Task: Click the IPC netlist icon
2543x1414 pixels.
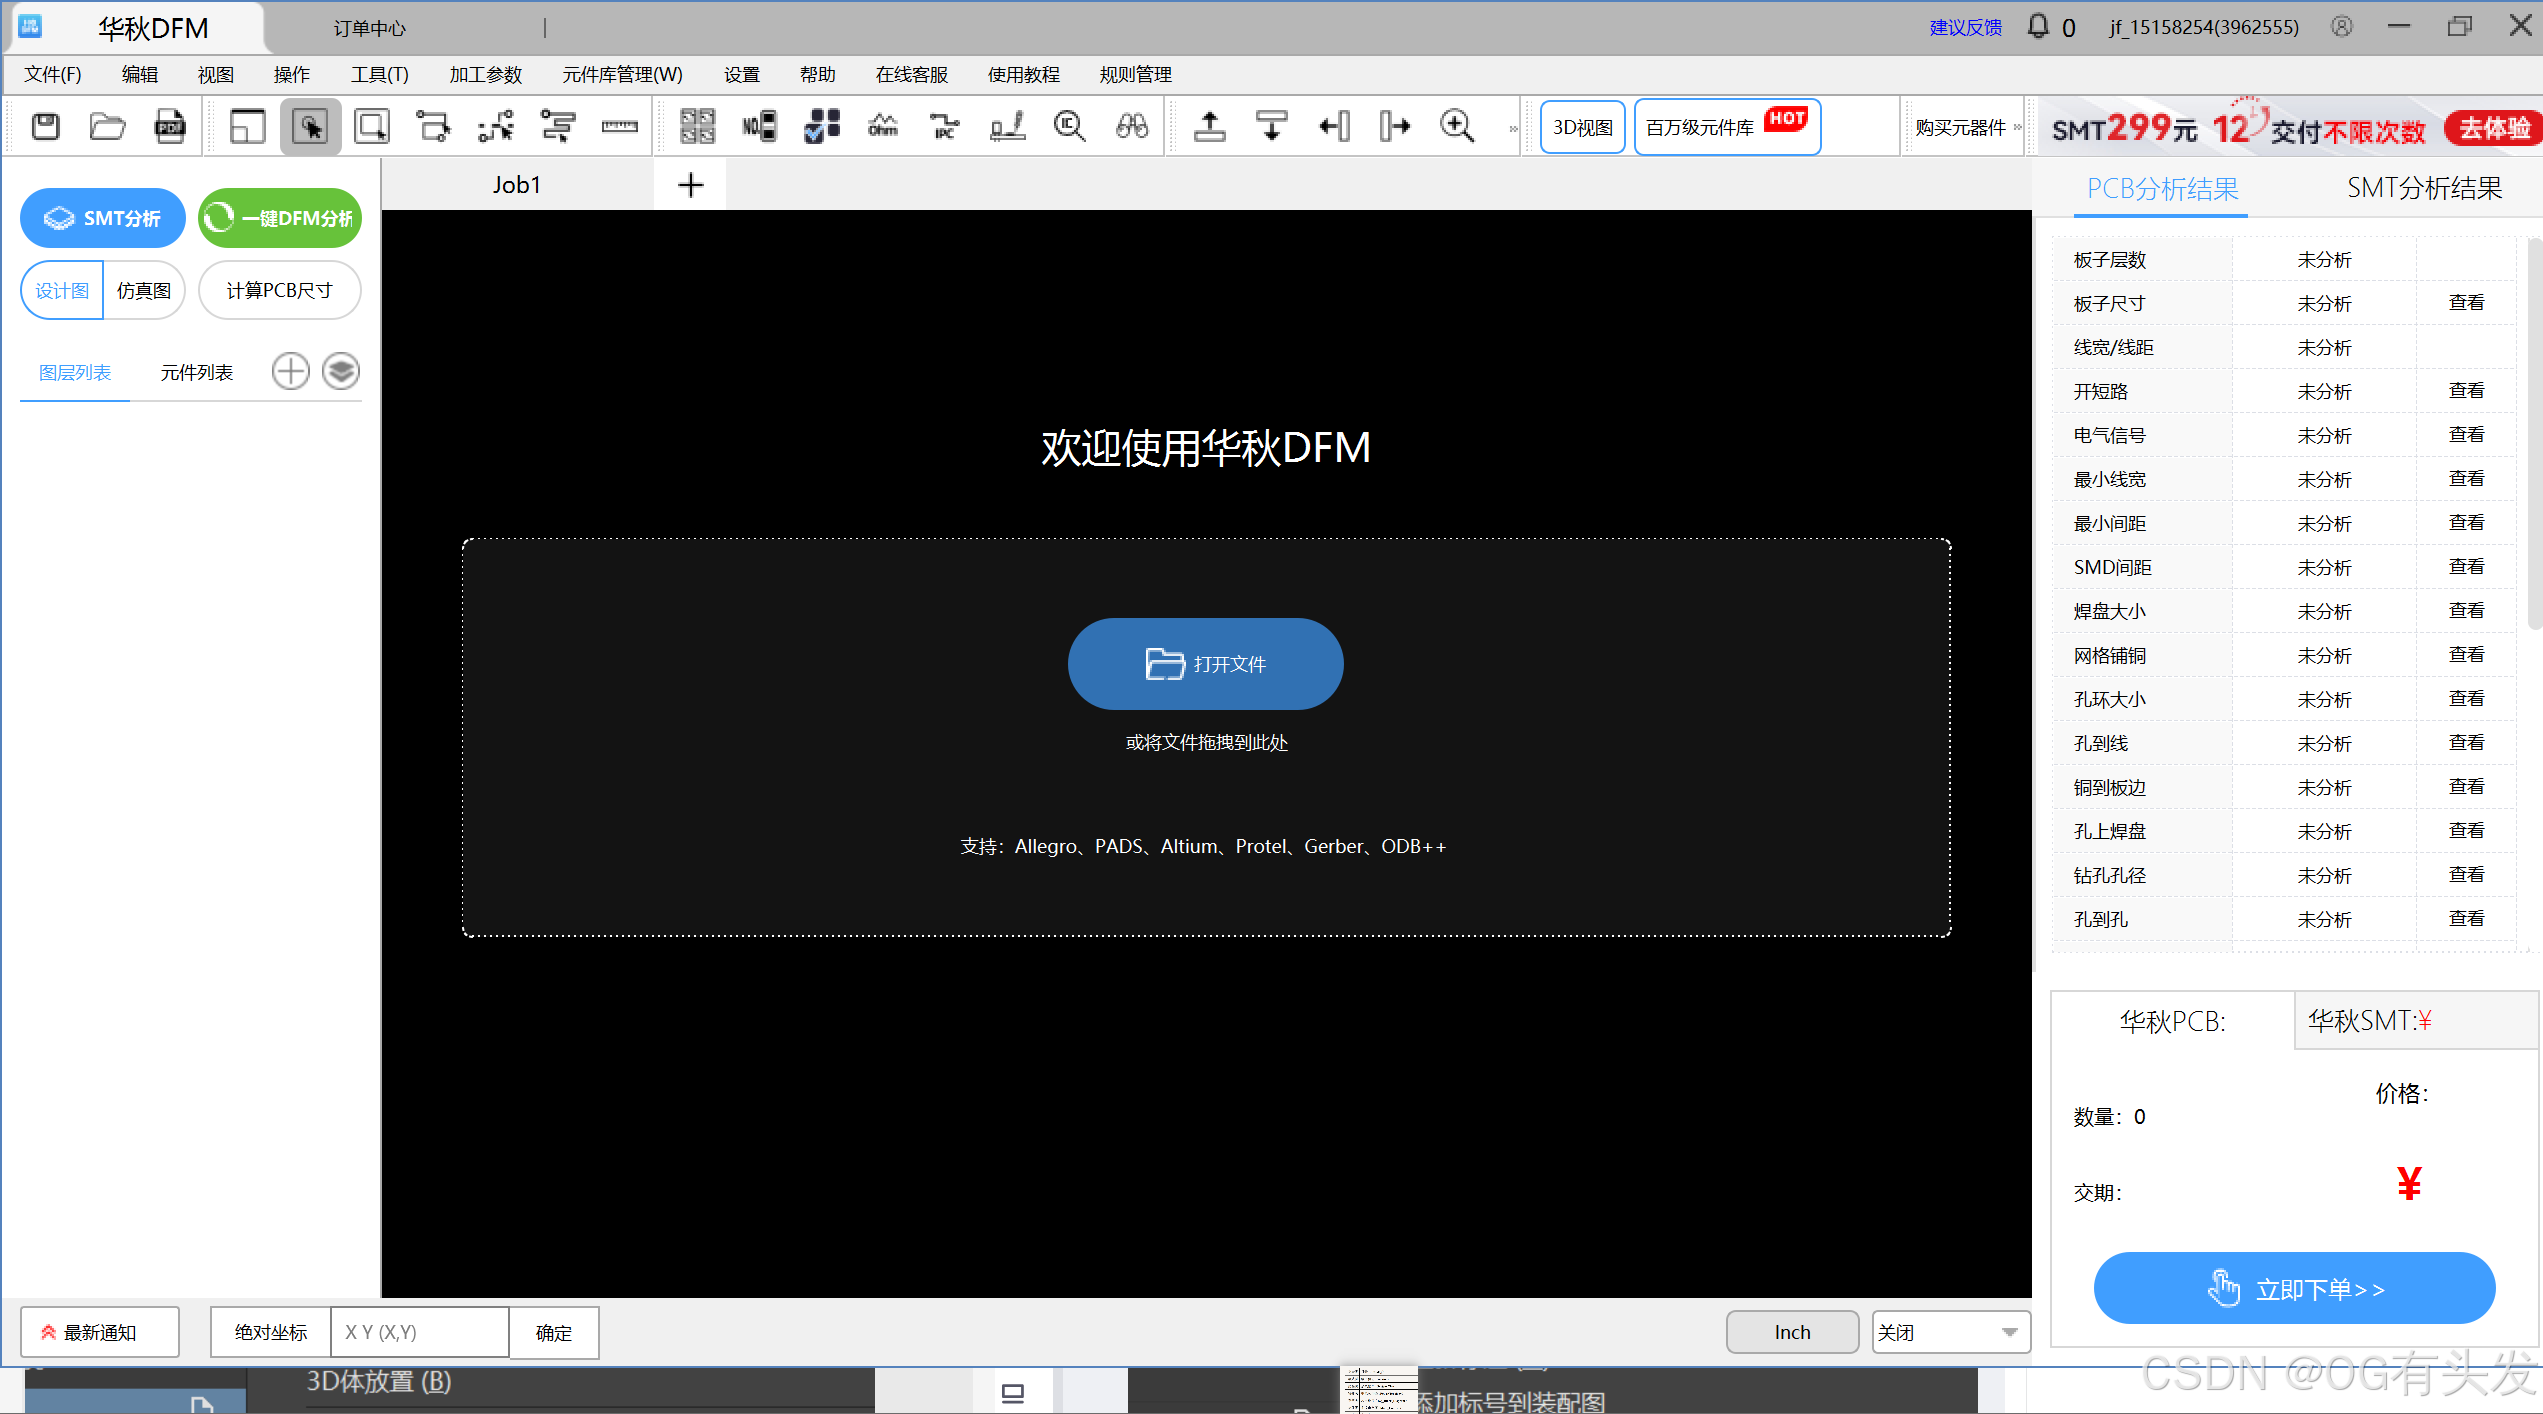Action: point(944,127)
